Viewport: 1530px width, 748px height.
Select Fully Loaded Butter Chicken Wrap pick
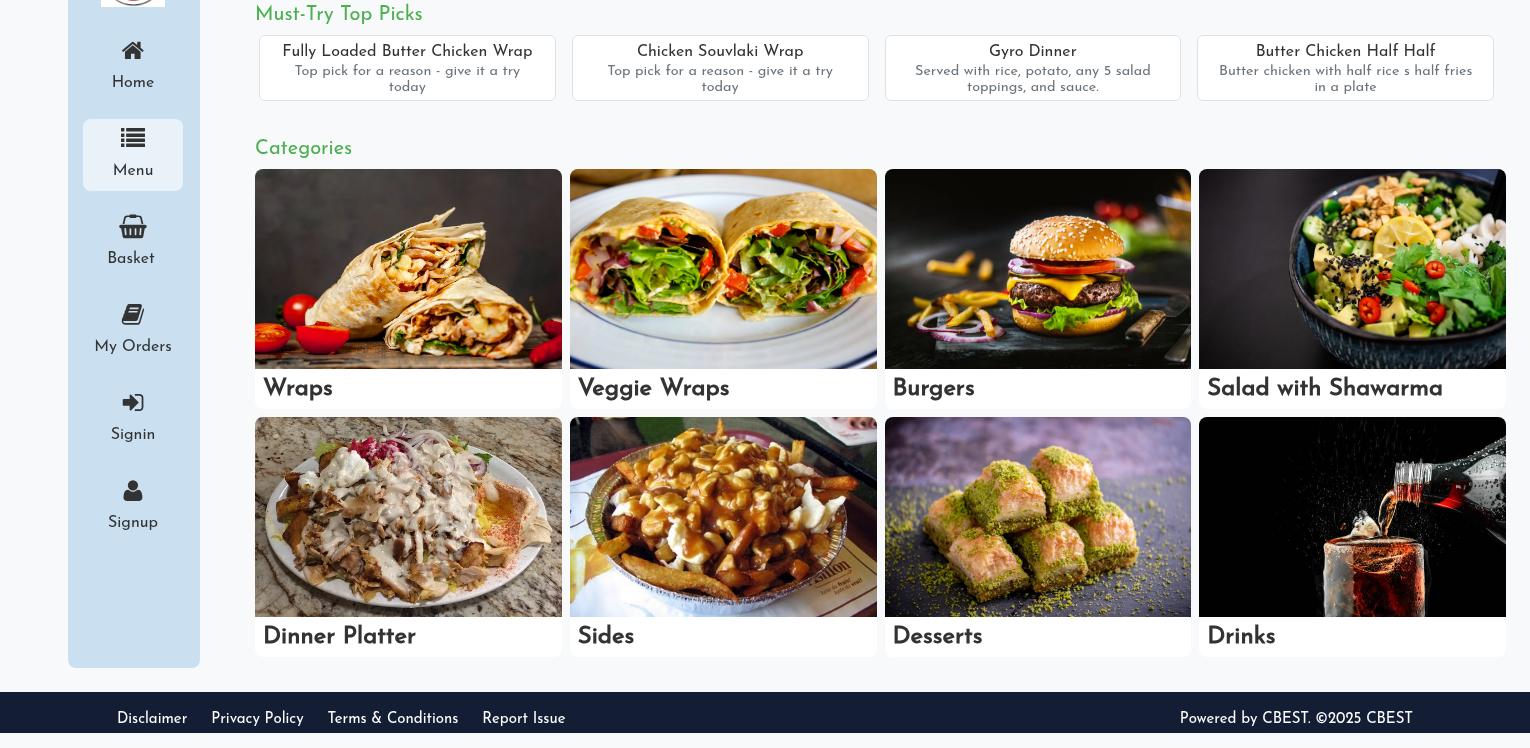pos(407,68)
